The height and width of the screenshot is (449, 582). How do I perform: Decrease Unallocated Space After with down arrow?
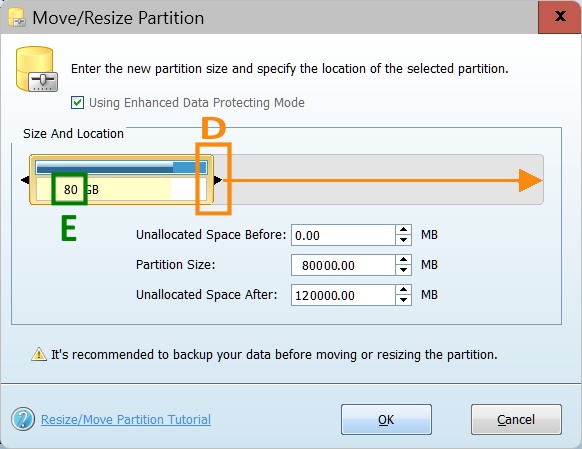coord(403,300)
